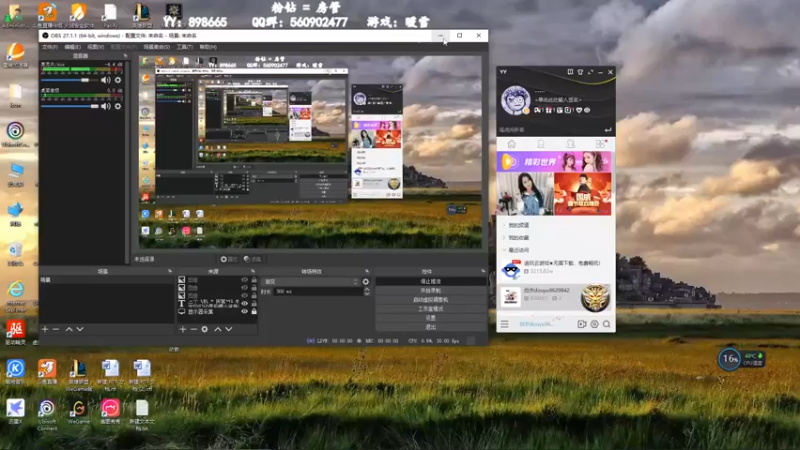Undock the Sources panel via corner icon
Screen dimensions: 800x450
pyautogui.click(x=253, y=271)
